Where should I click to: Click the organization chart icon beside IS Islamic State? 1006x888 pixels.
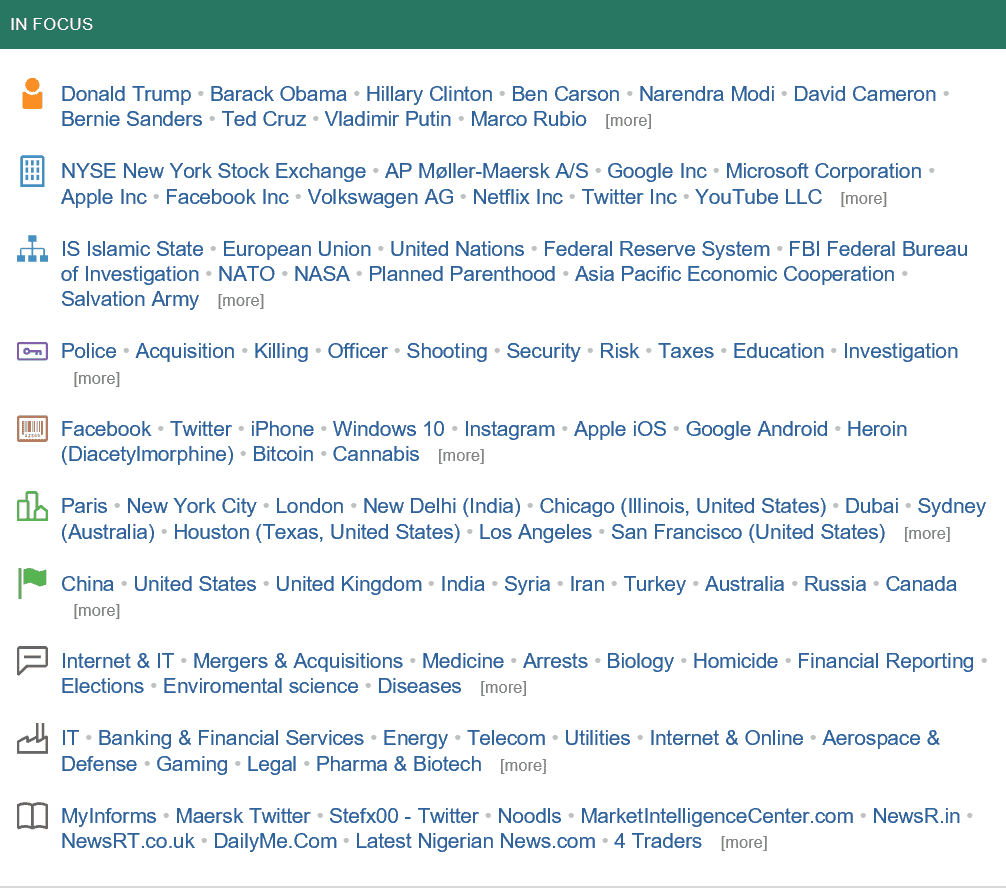click(x=32, y=249)
